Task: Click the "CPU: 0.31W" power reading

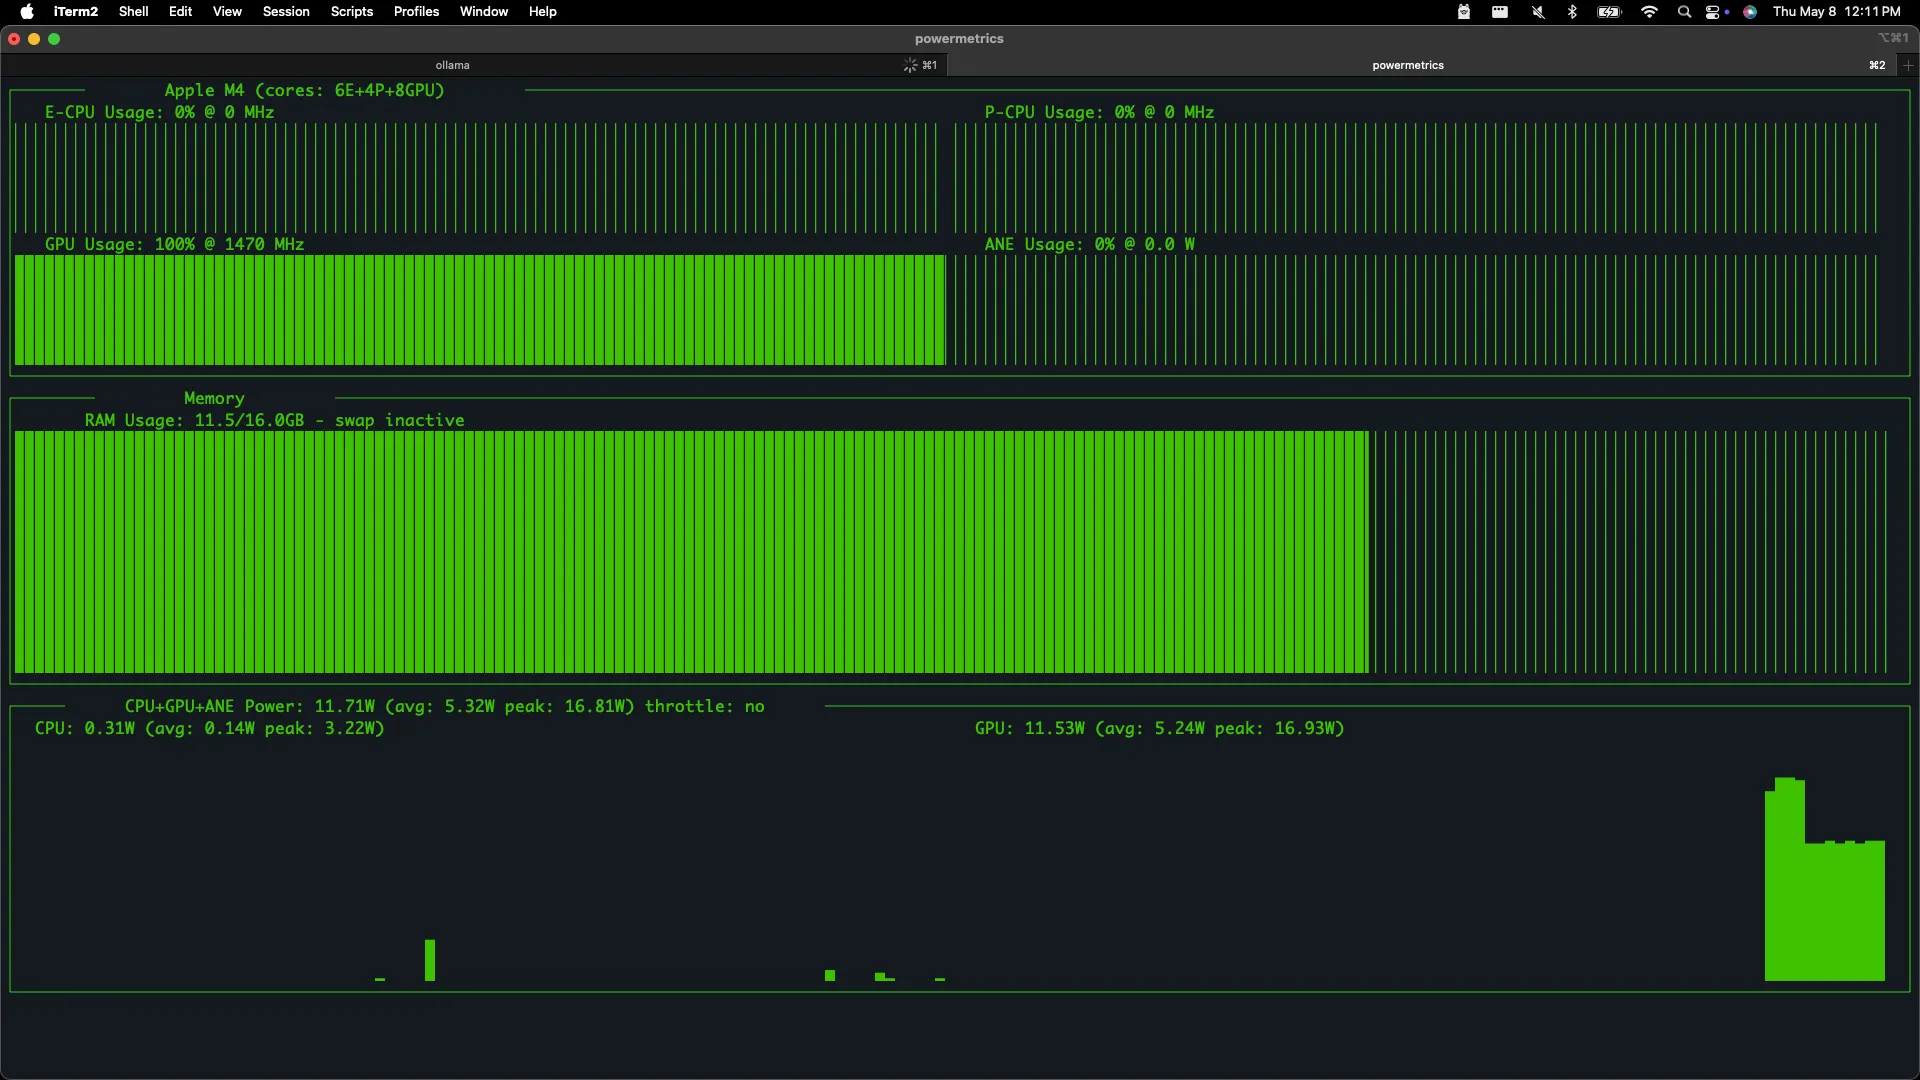Action: tap(84, 728)
